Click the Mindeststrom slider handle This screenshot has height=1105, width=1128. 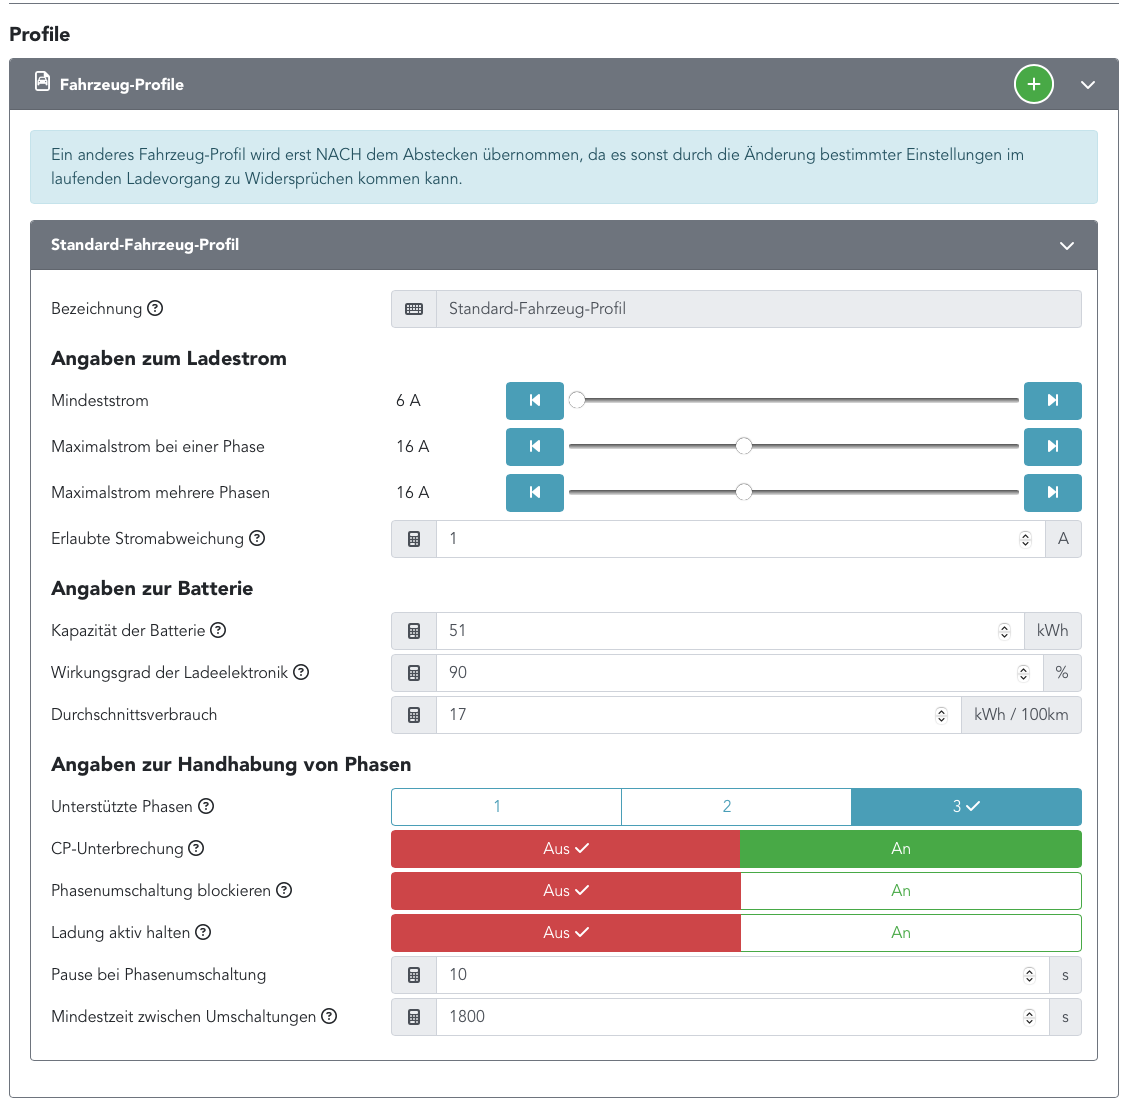click(577, 400)
